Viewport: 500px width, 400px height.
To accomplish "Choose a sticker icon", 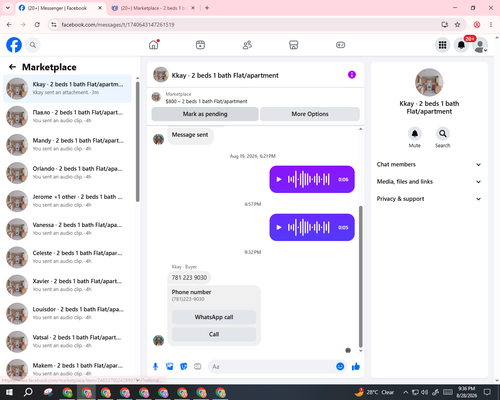I will point(184,367).
